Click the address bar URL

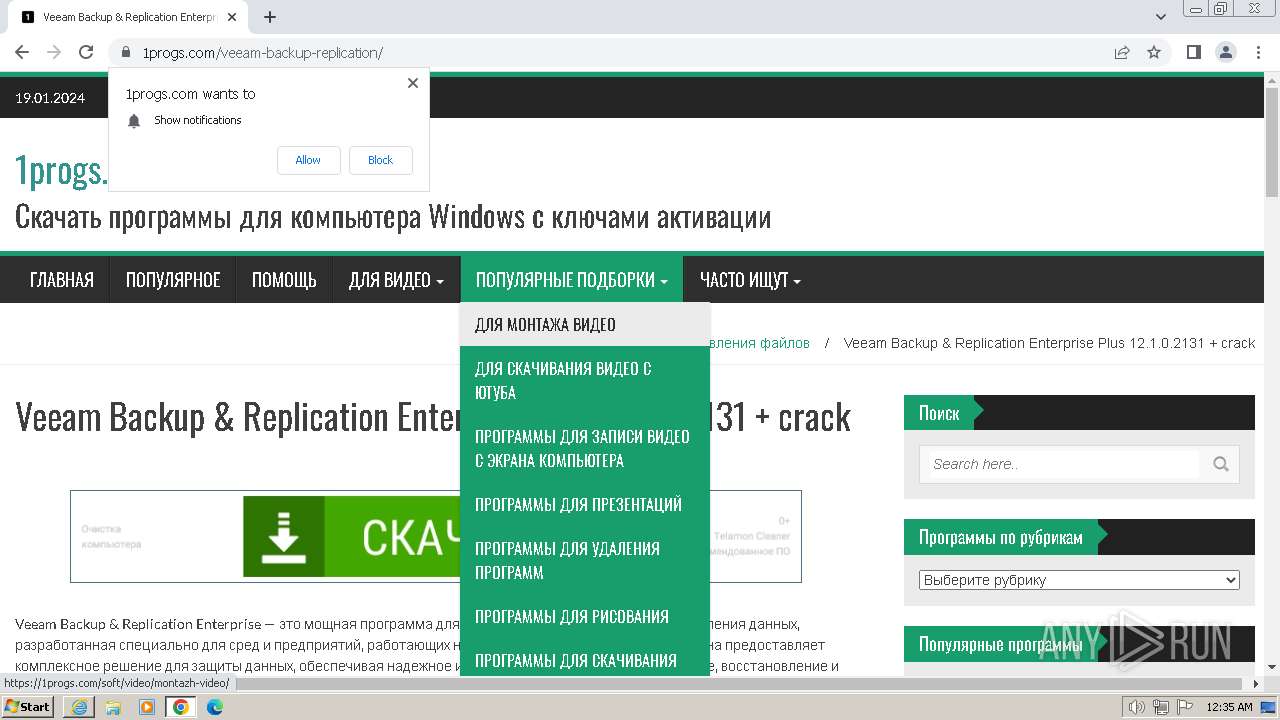point(262,53)
